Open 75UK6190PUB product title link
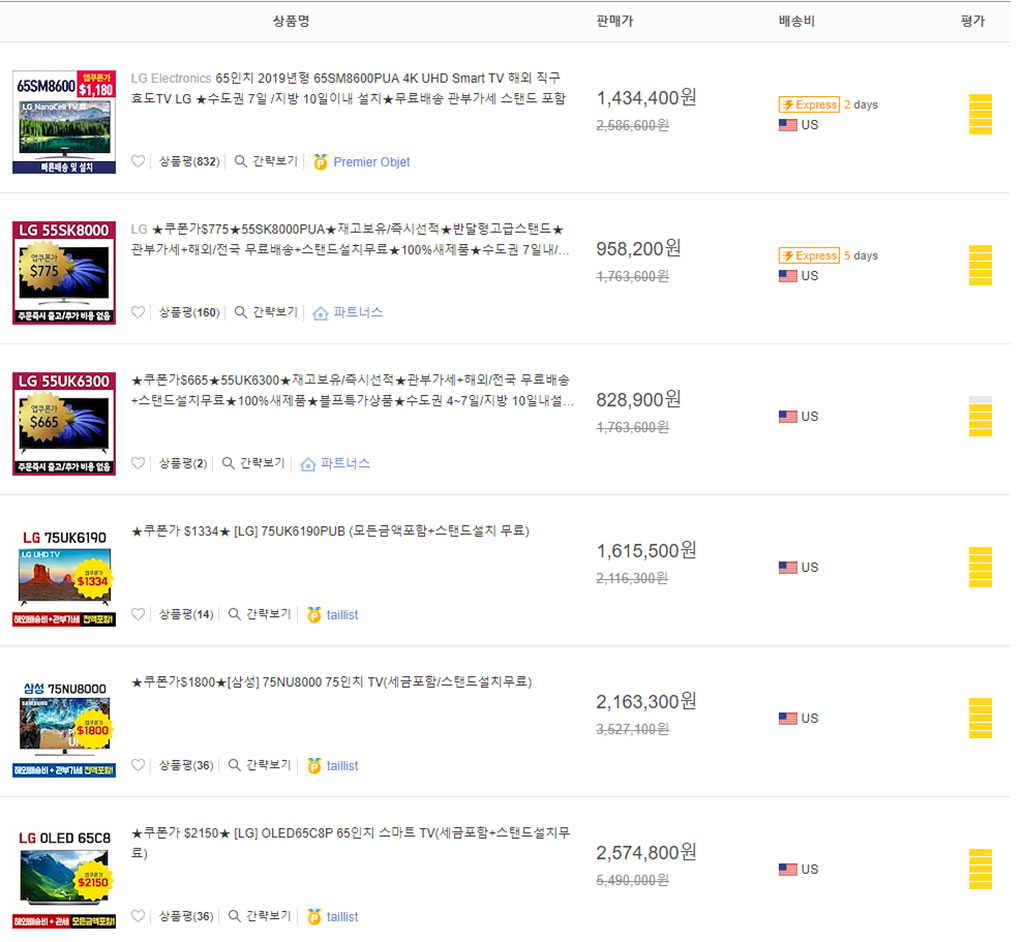Screen dimensions: 1024x942 pos(330,531)
